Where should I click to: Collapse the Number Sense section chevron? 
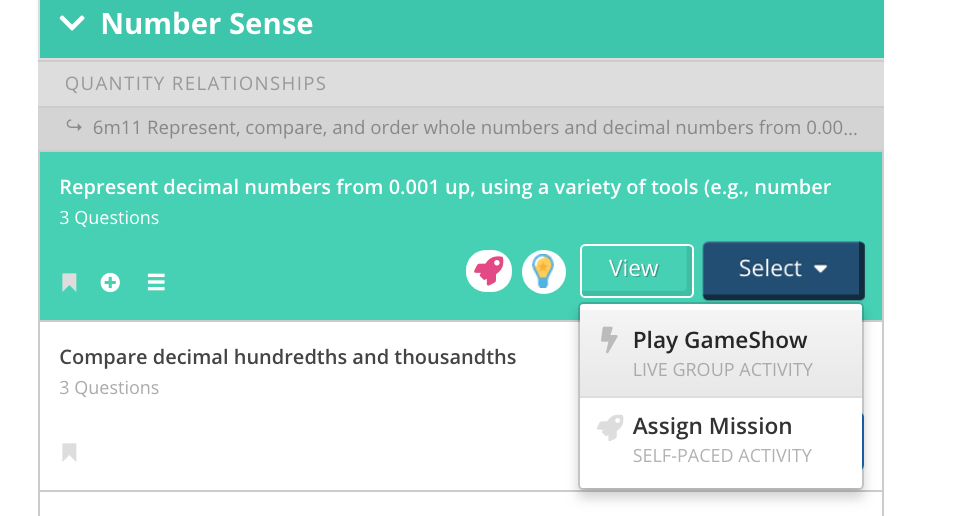[x=72, y=24]
